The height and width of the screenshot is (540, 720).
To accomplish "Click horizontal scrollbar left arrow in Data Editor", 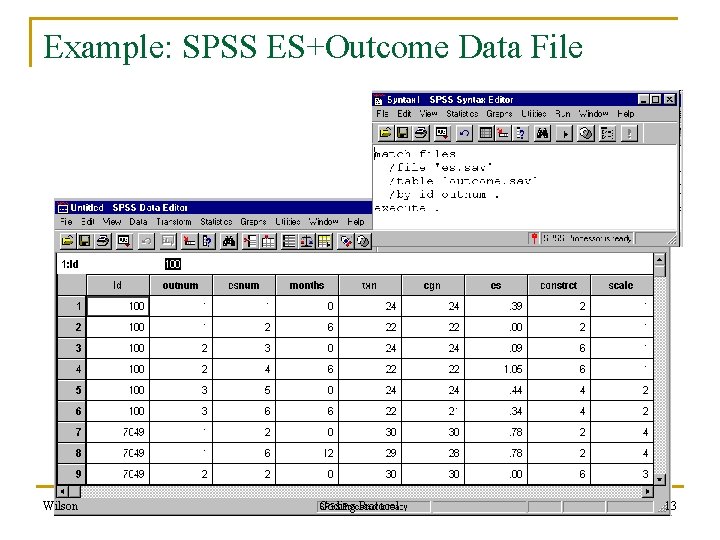I will 63,491.
